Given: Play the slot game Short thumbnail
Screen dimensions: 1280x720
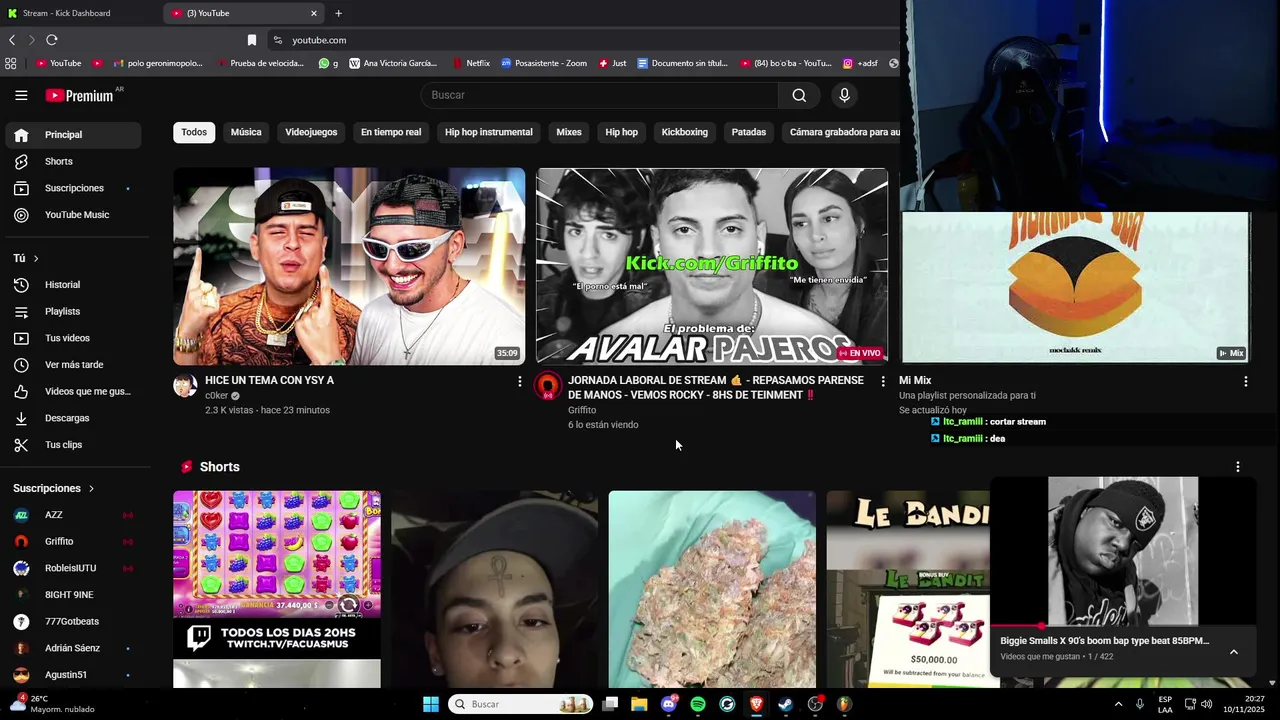Looking at the screenshot, I should tap(277, 589).
